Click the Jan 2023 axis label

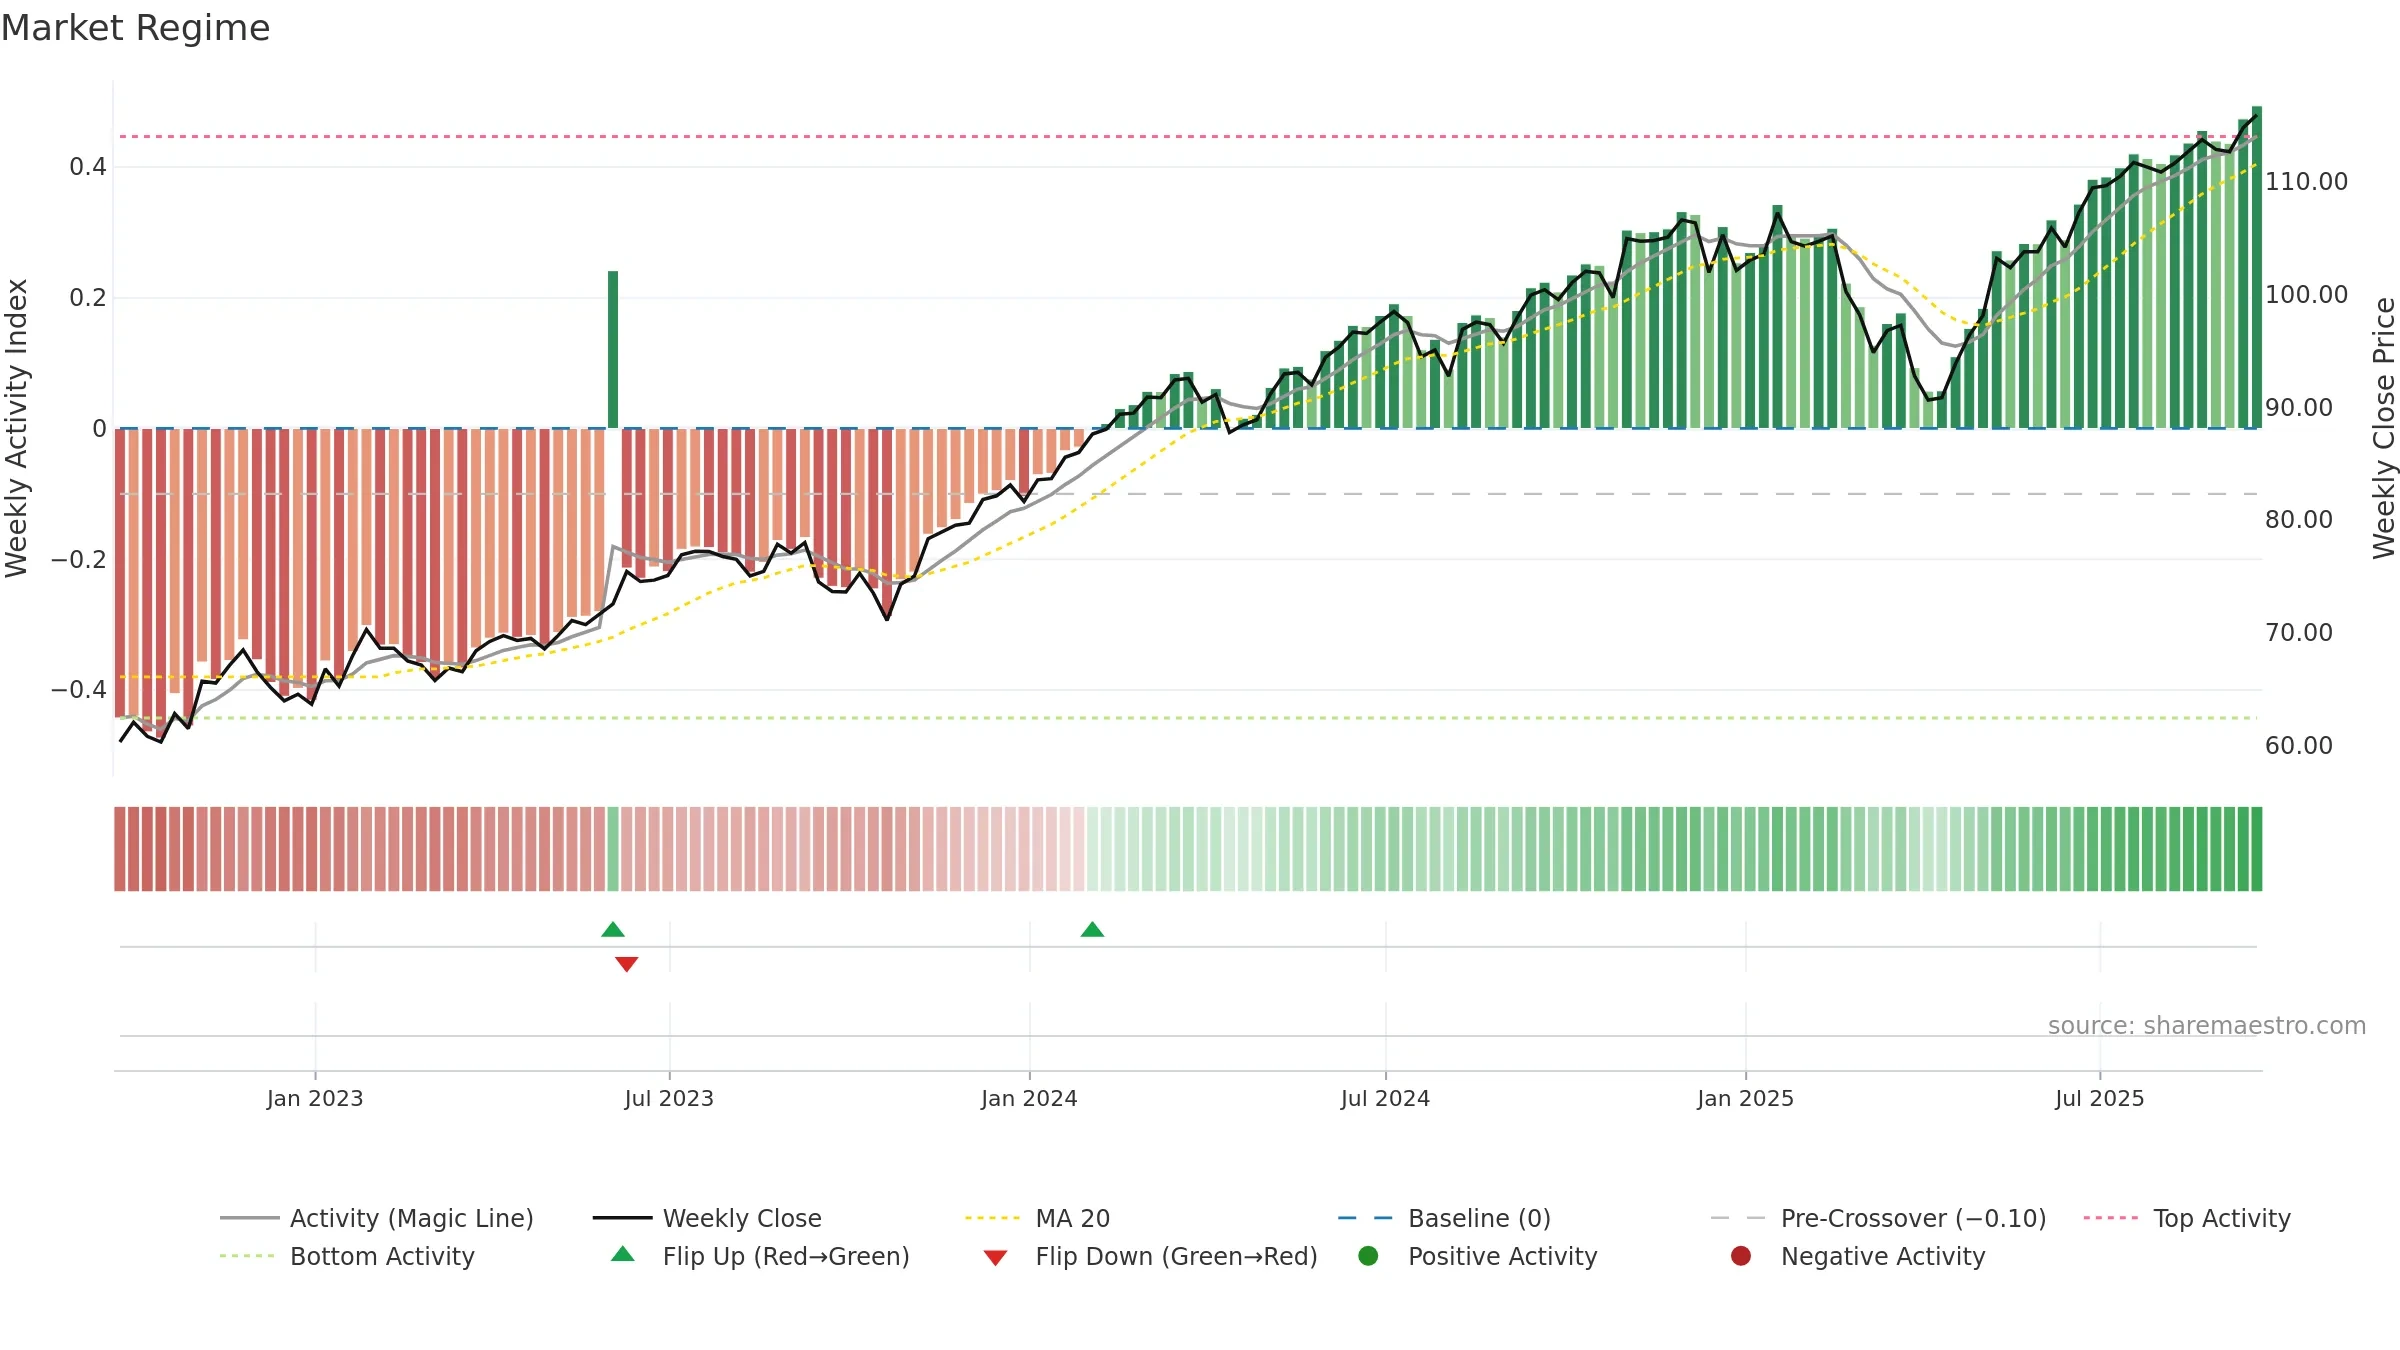[x=315, y=1098]
